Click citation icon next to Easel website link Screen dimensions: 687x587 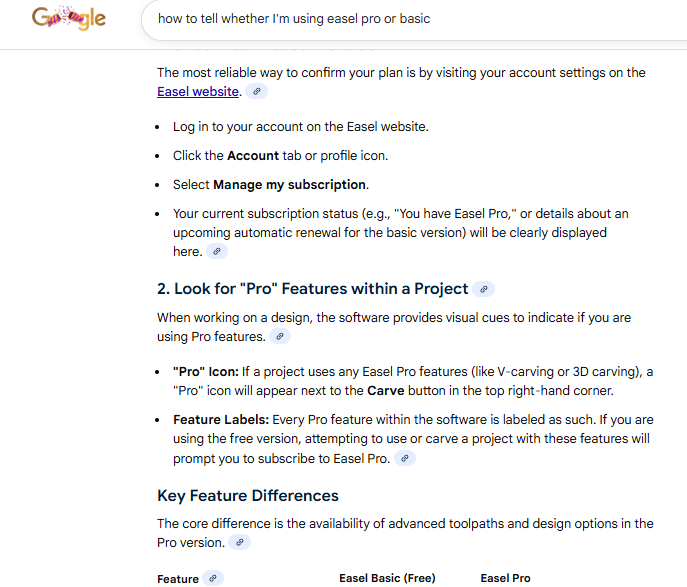[x=257, y=91]
